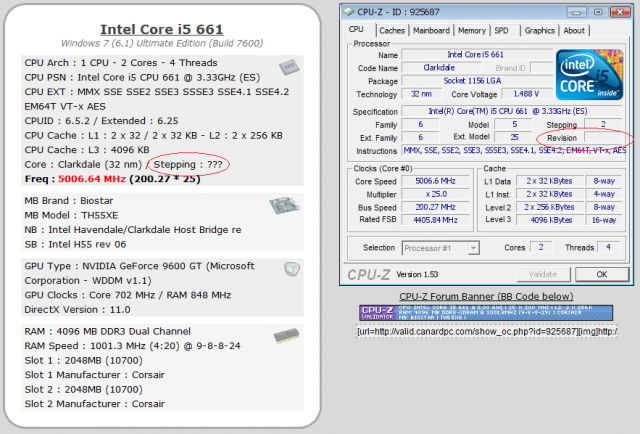Click the CPU-Z Forum Banner link

tap(486, 296)
